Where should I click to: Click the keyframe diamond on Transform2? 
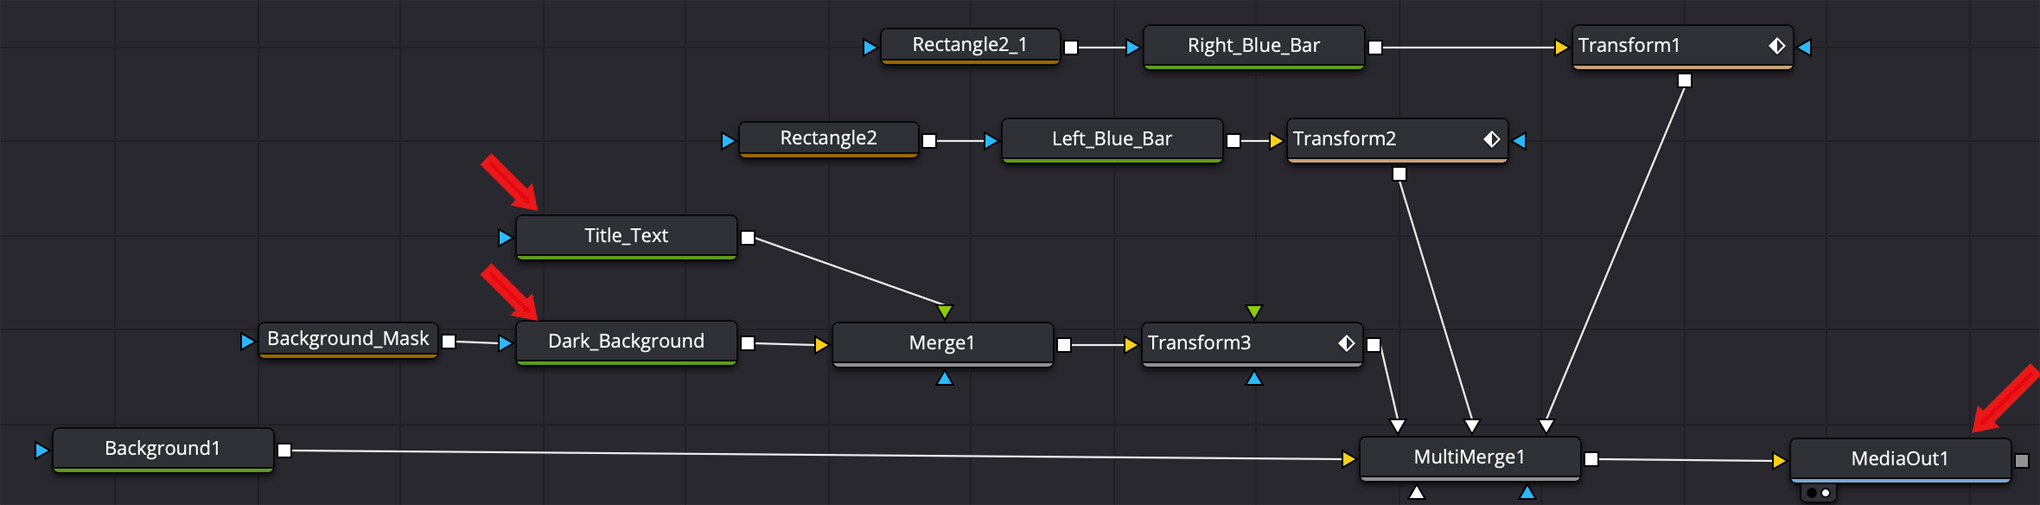[x=1491, y=139]
